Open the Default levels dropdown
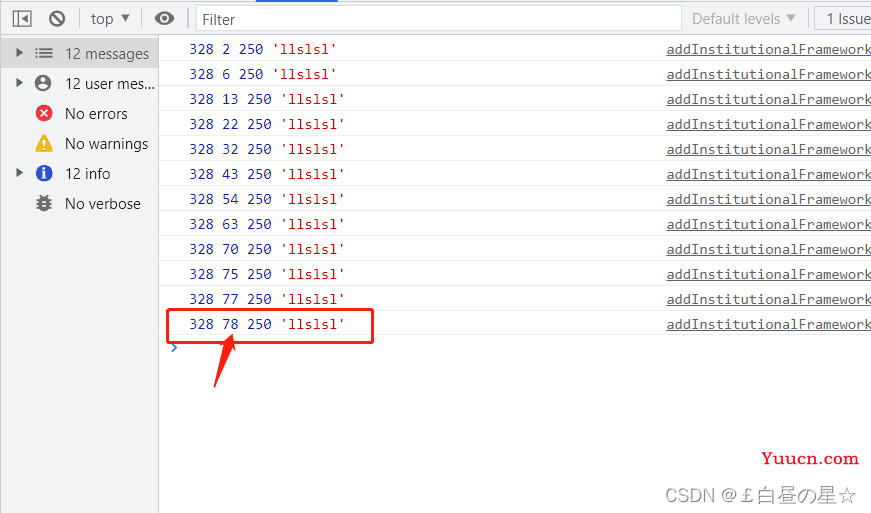The height and width of the screenshot is (513, 871). [x=743, y=19]
